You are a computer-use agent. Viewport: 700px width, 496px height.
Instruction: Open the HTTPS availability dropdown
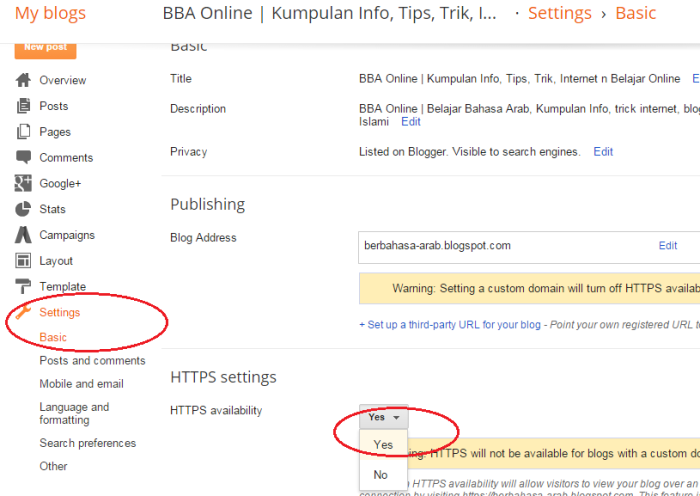pos(383,417)
